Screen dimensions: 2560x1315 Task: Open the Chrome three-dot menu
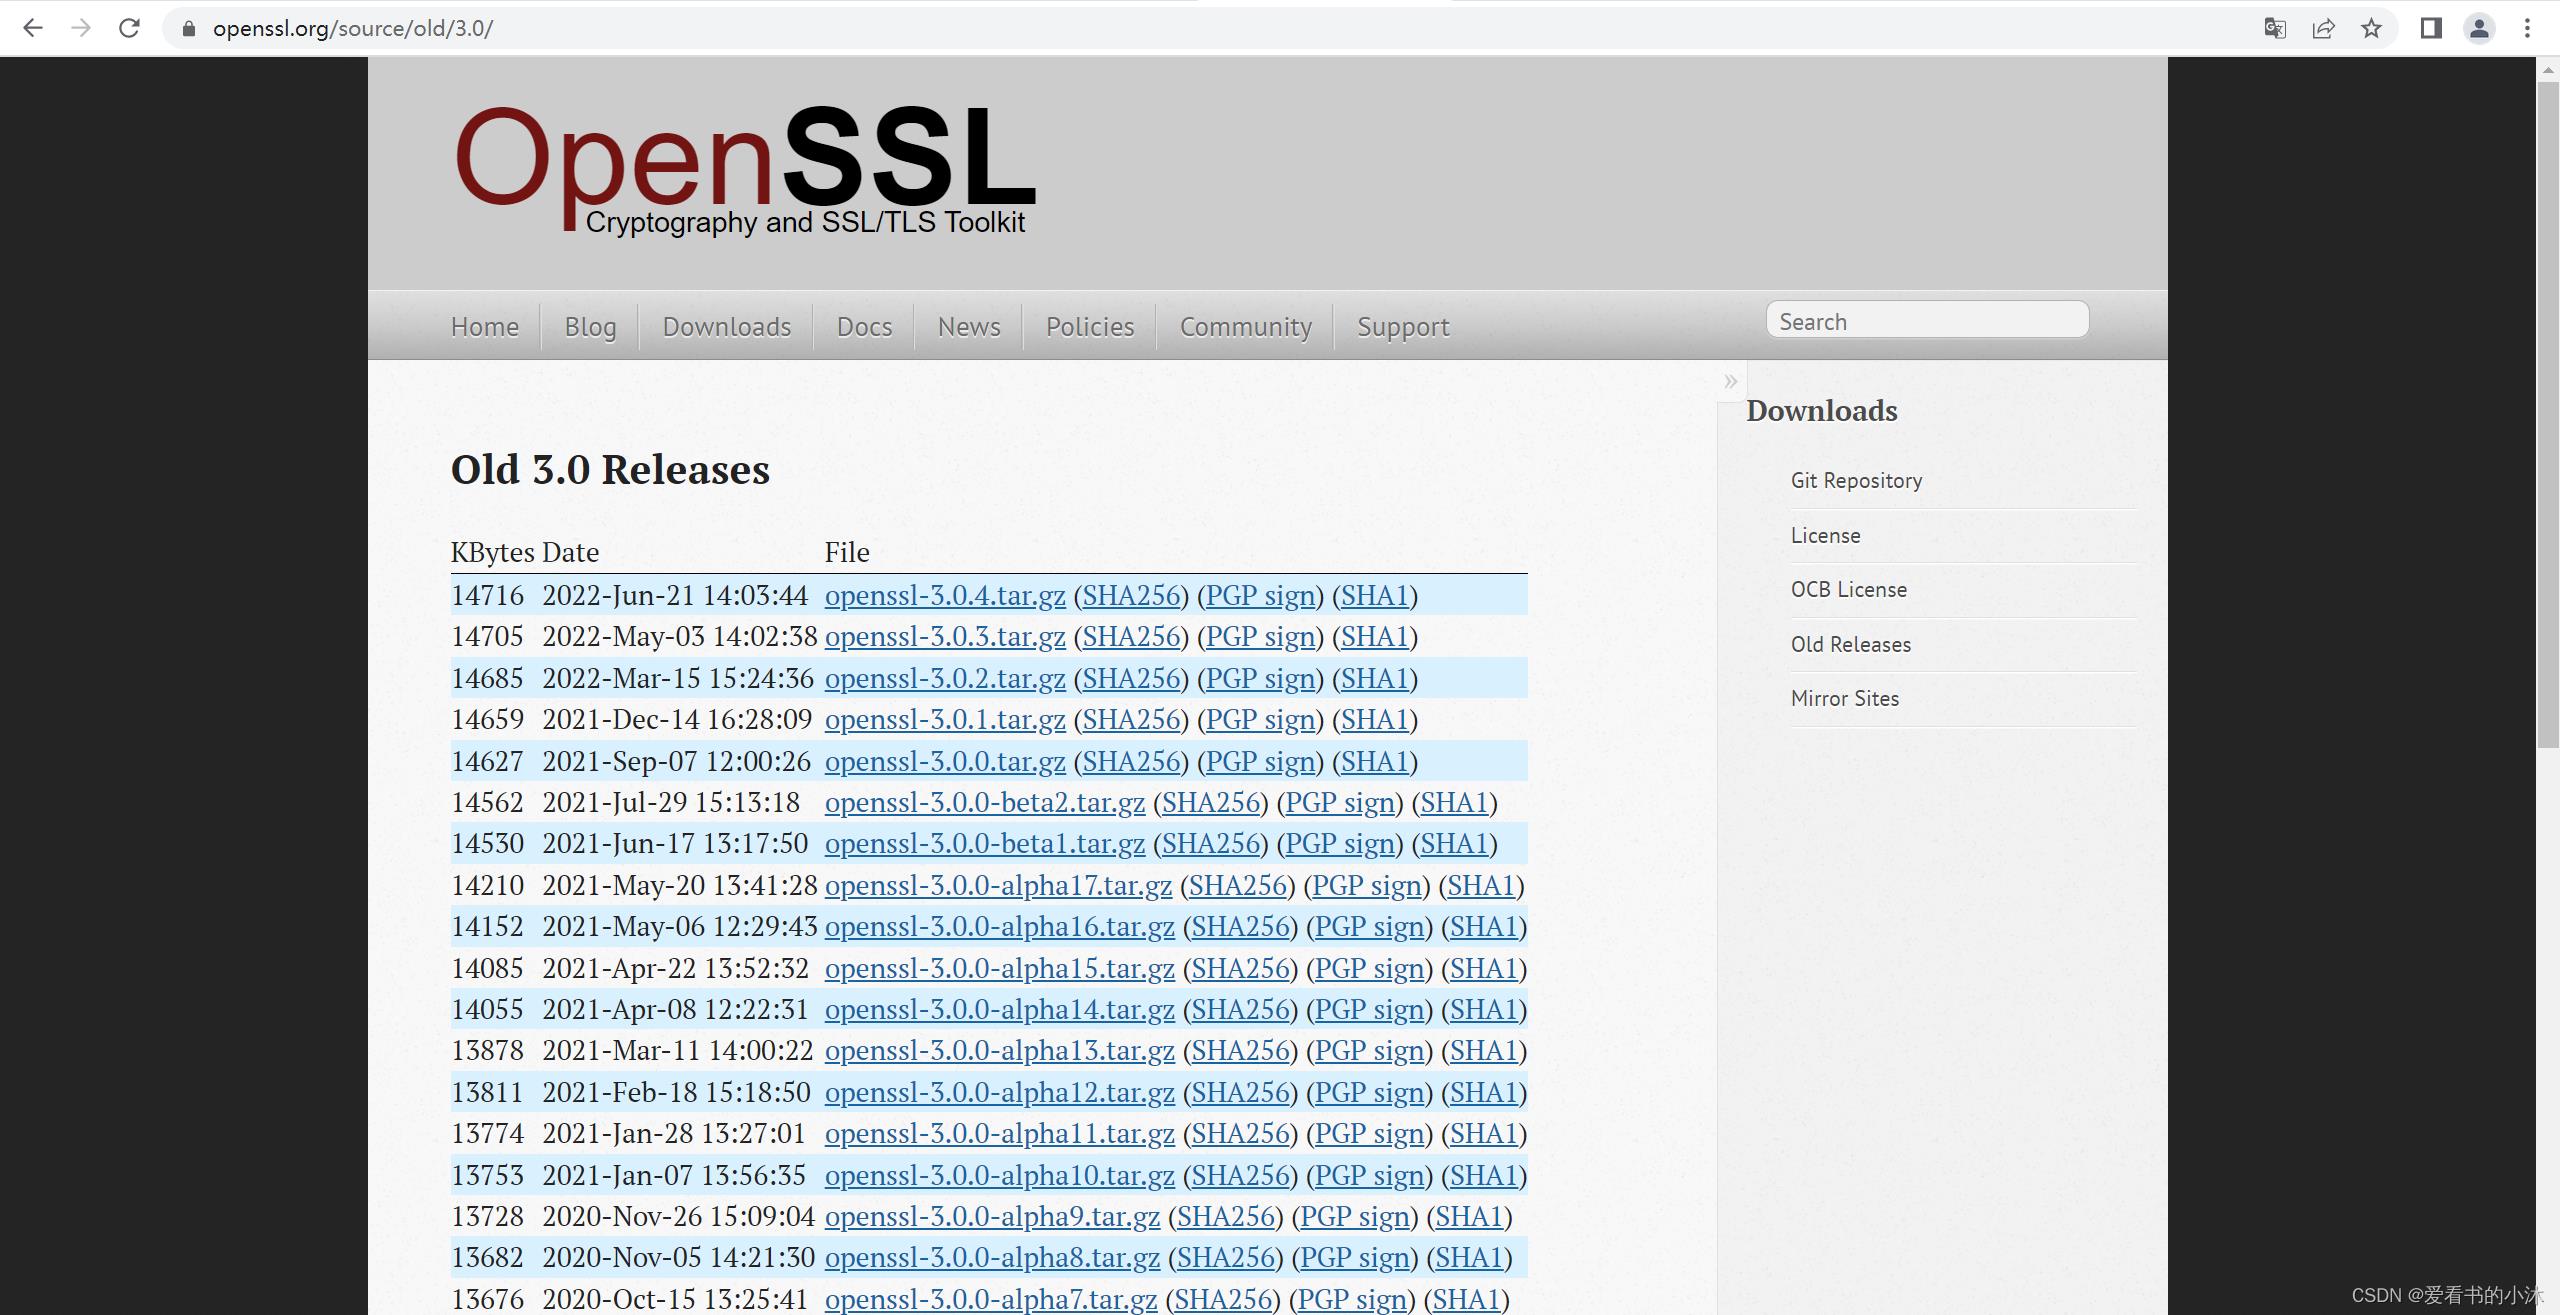click(2527, 28)
